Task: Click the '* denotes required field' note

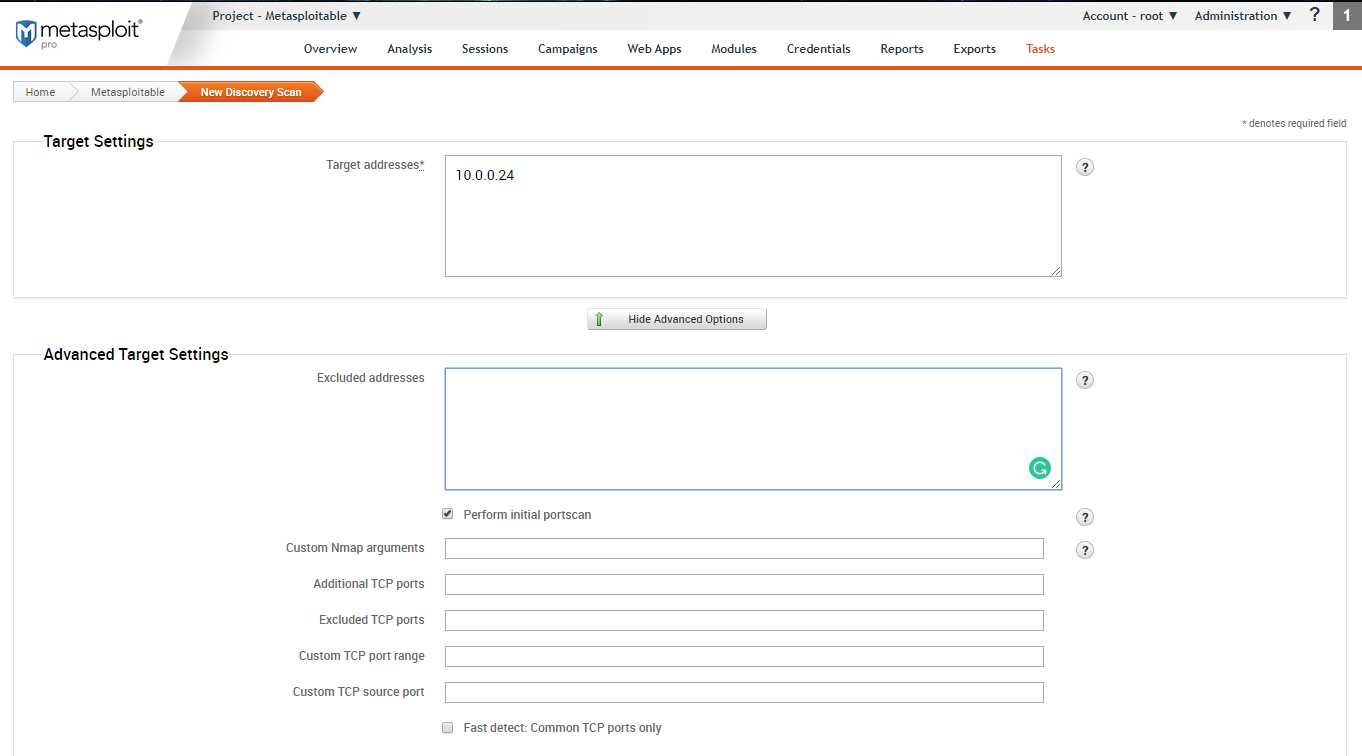Action: [1294, 123]
